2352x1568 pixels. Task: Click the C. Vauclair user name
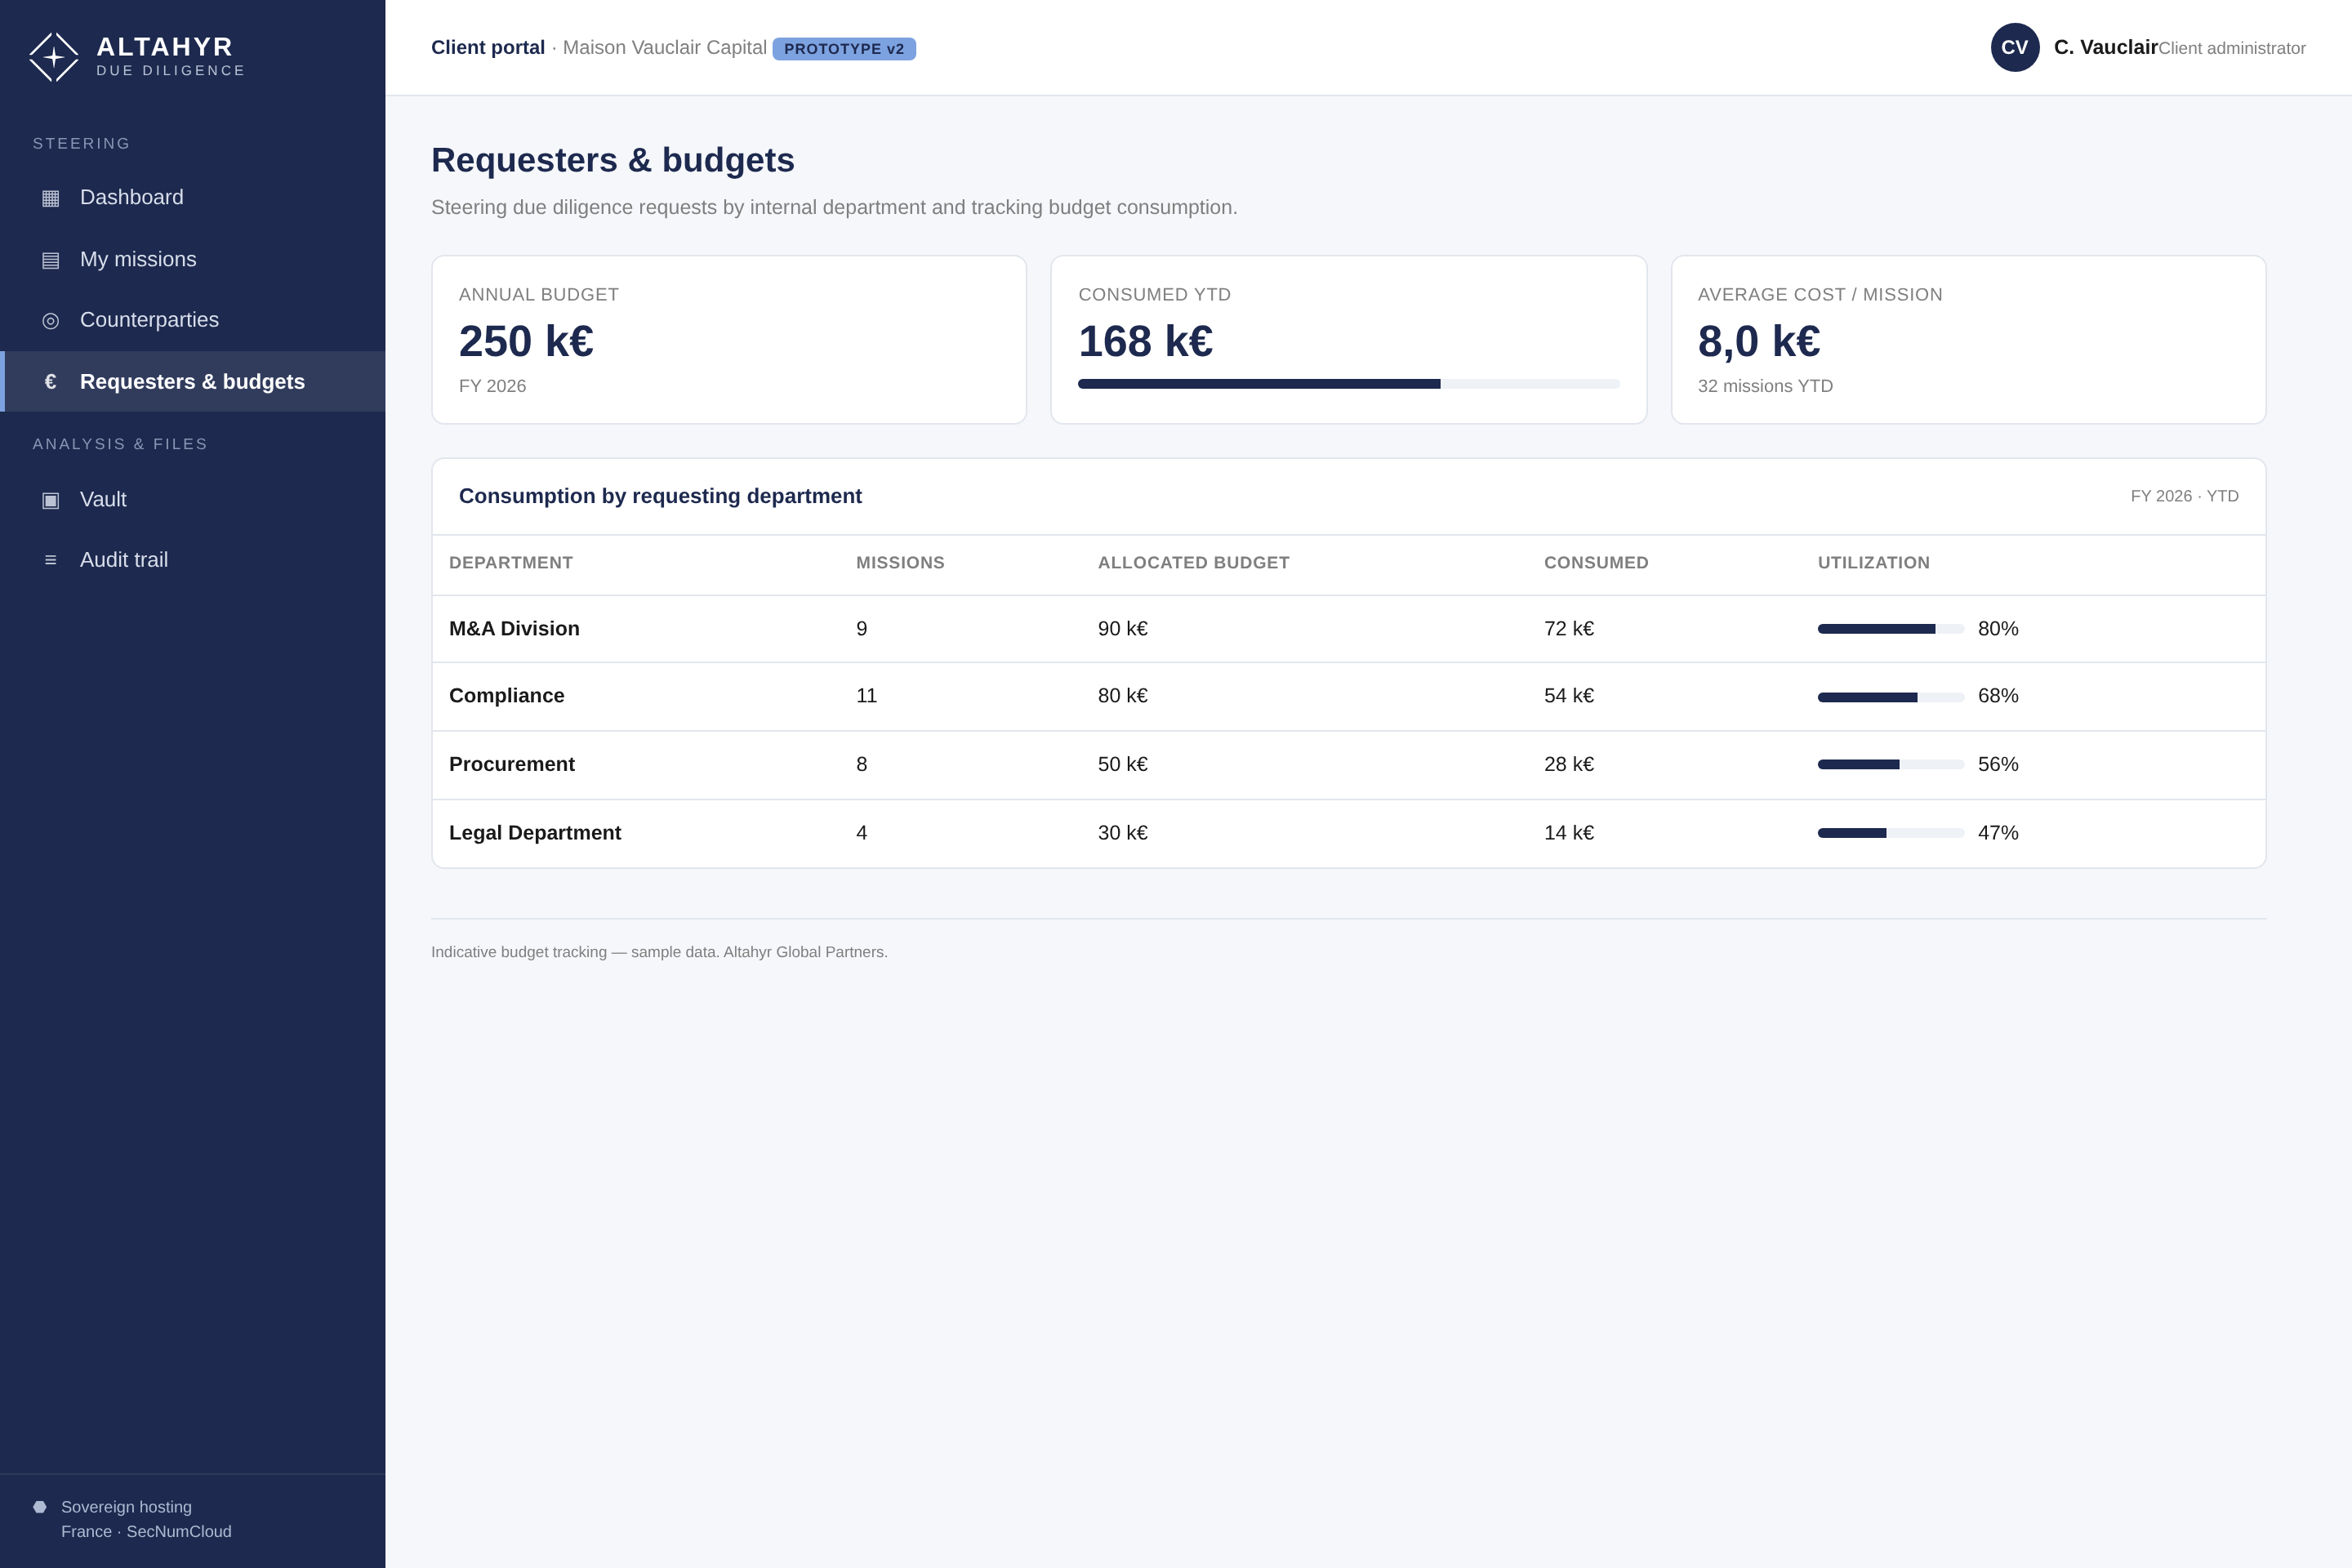pyautogui.click(x=2105, y=47)
